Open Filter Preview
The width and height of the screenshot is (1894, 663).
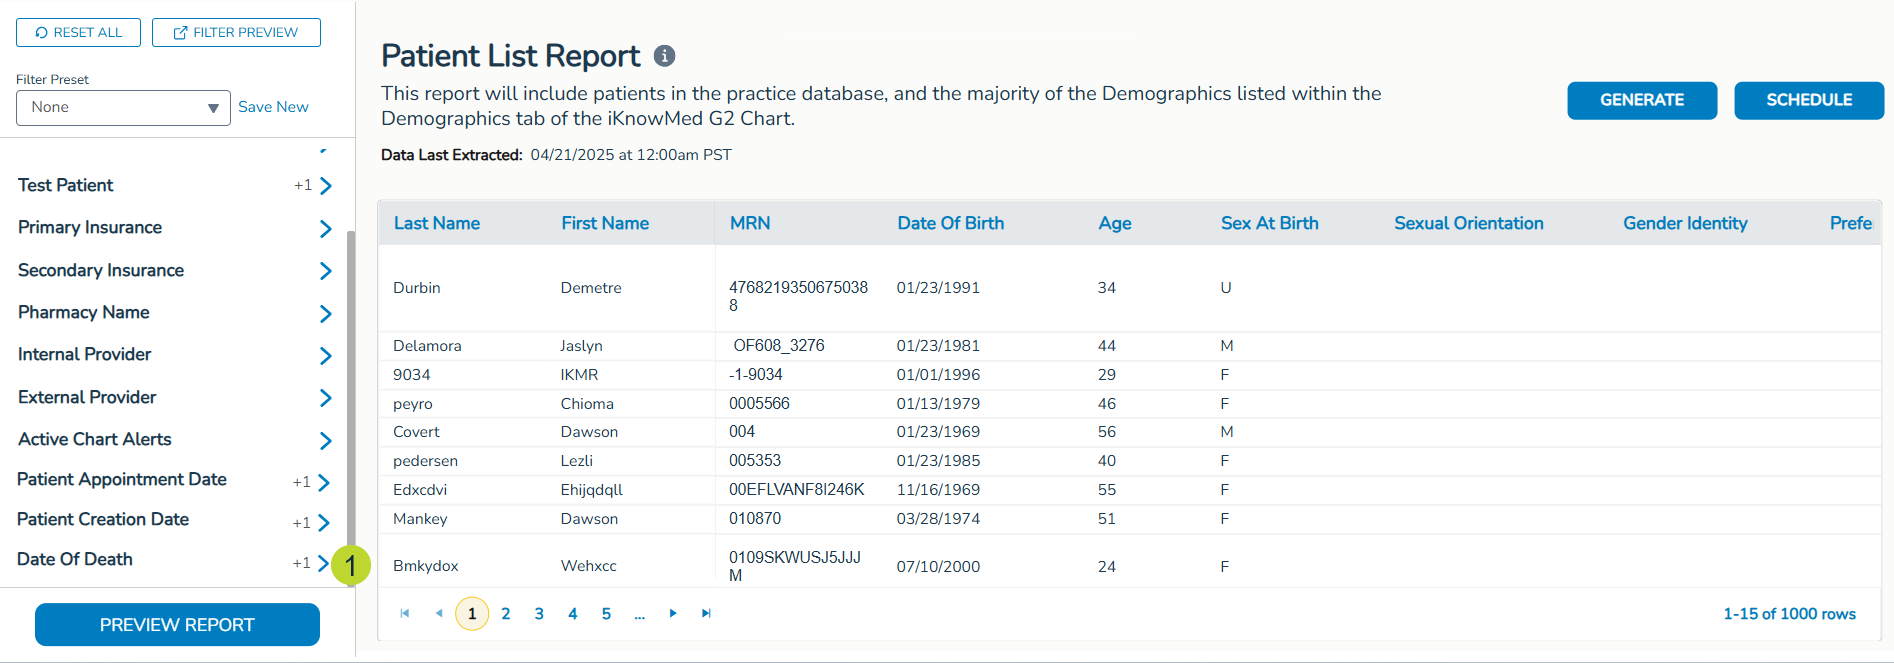tap(236, 33)
